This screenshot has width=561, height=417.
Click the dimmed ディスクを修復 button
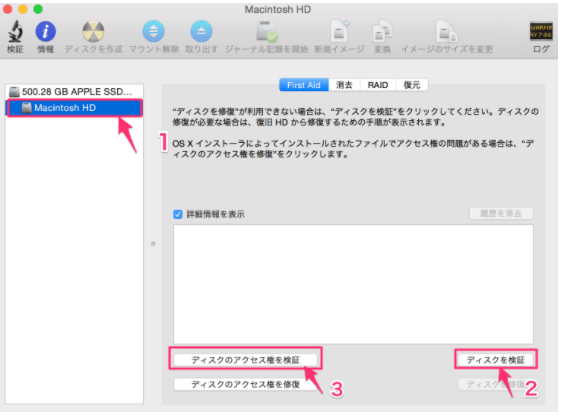pyautogui.click(x=496, y=384)
